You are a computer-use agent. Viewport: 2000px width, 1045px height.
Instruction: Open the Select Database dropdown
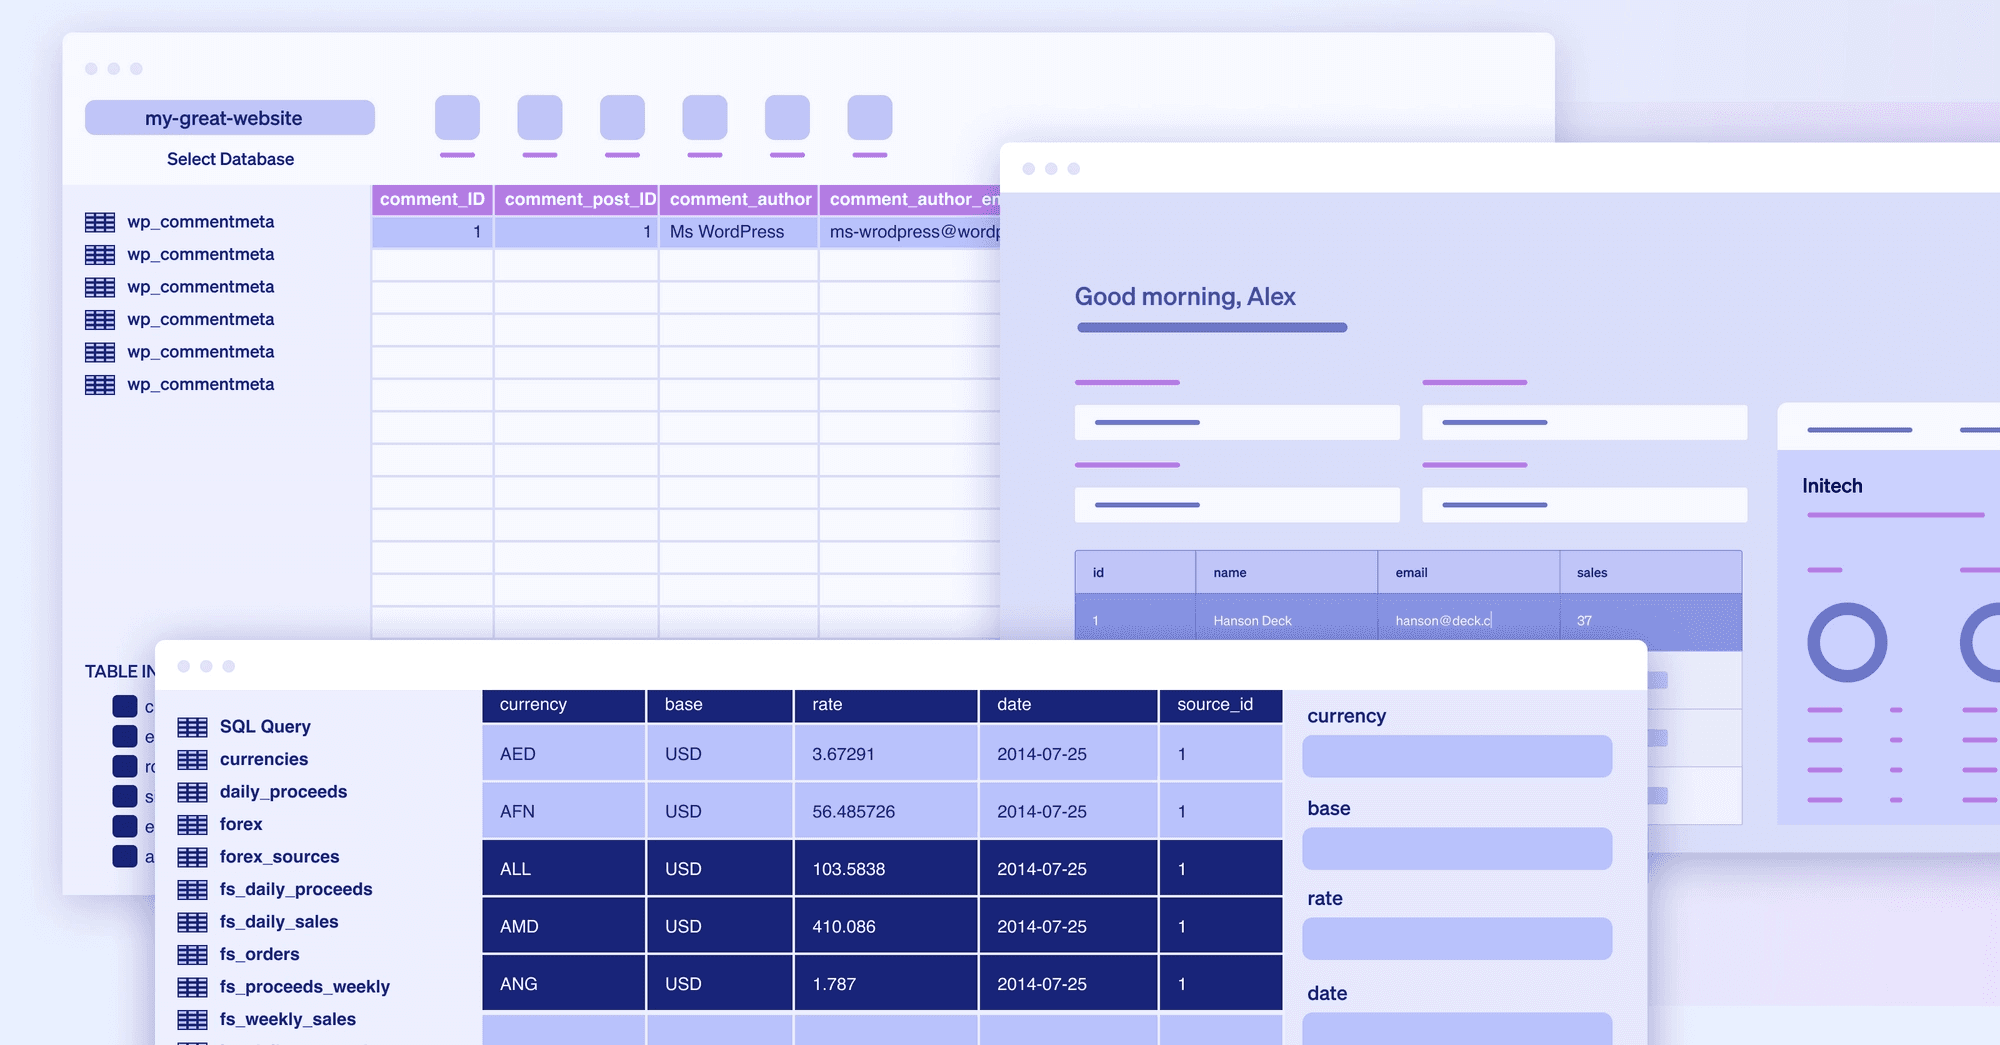(x=230, y=158)
